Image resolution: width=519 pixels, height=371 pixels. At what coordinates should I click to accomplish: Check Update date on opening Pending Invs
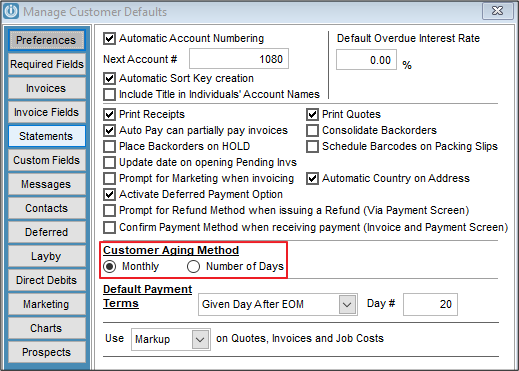coord(109,162)
